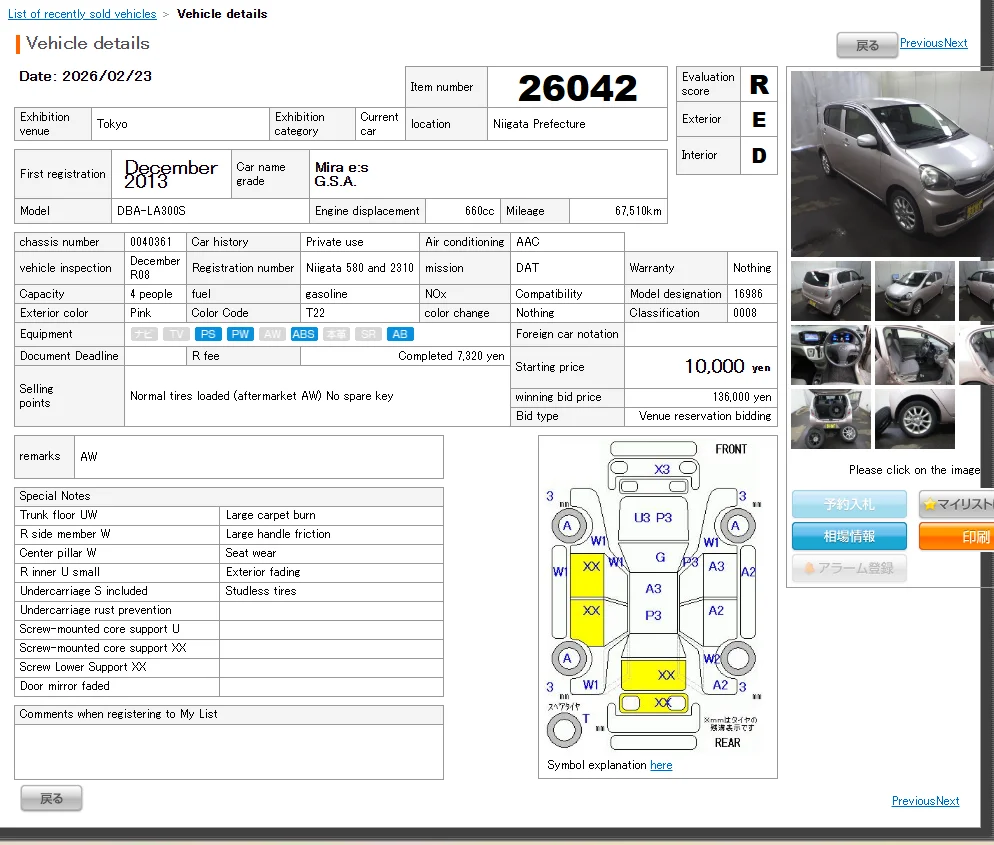Click the evaluation score 'R' cell
The height and width of the screenshot is (845, 994).
(759, 84)
